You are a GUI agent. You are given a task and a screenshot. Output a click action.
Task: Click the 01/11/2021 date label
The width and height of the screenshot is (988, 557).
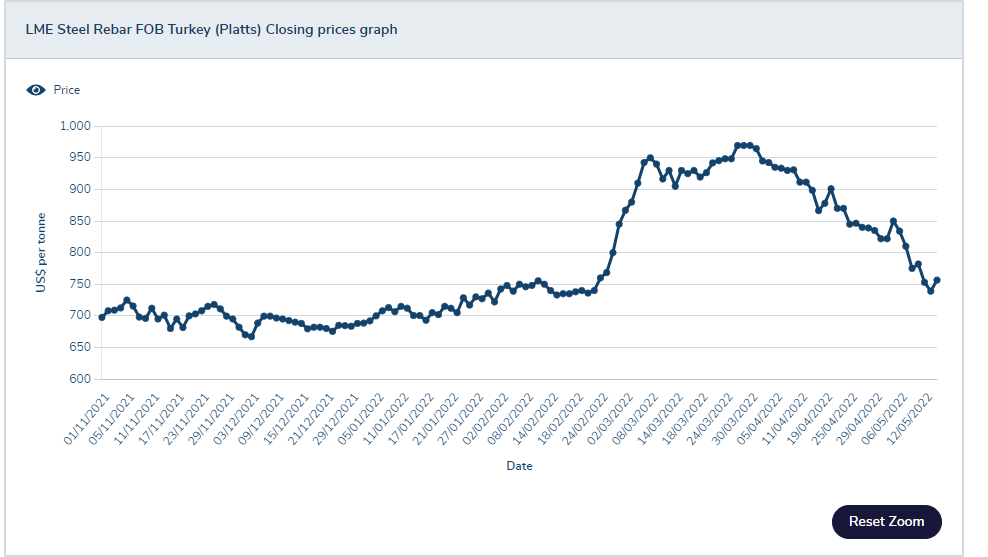(87, 420)
